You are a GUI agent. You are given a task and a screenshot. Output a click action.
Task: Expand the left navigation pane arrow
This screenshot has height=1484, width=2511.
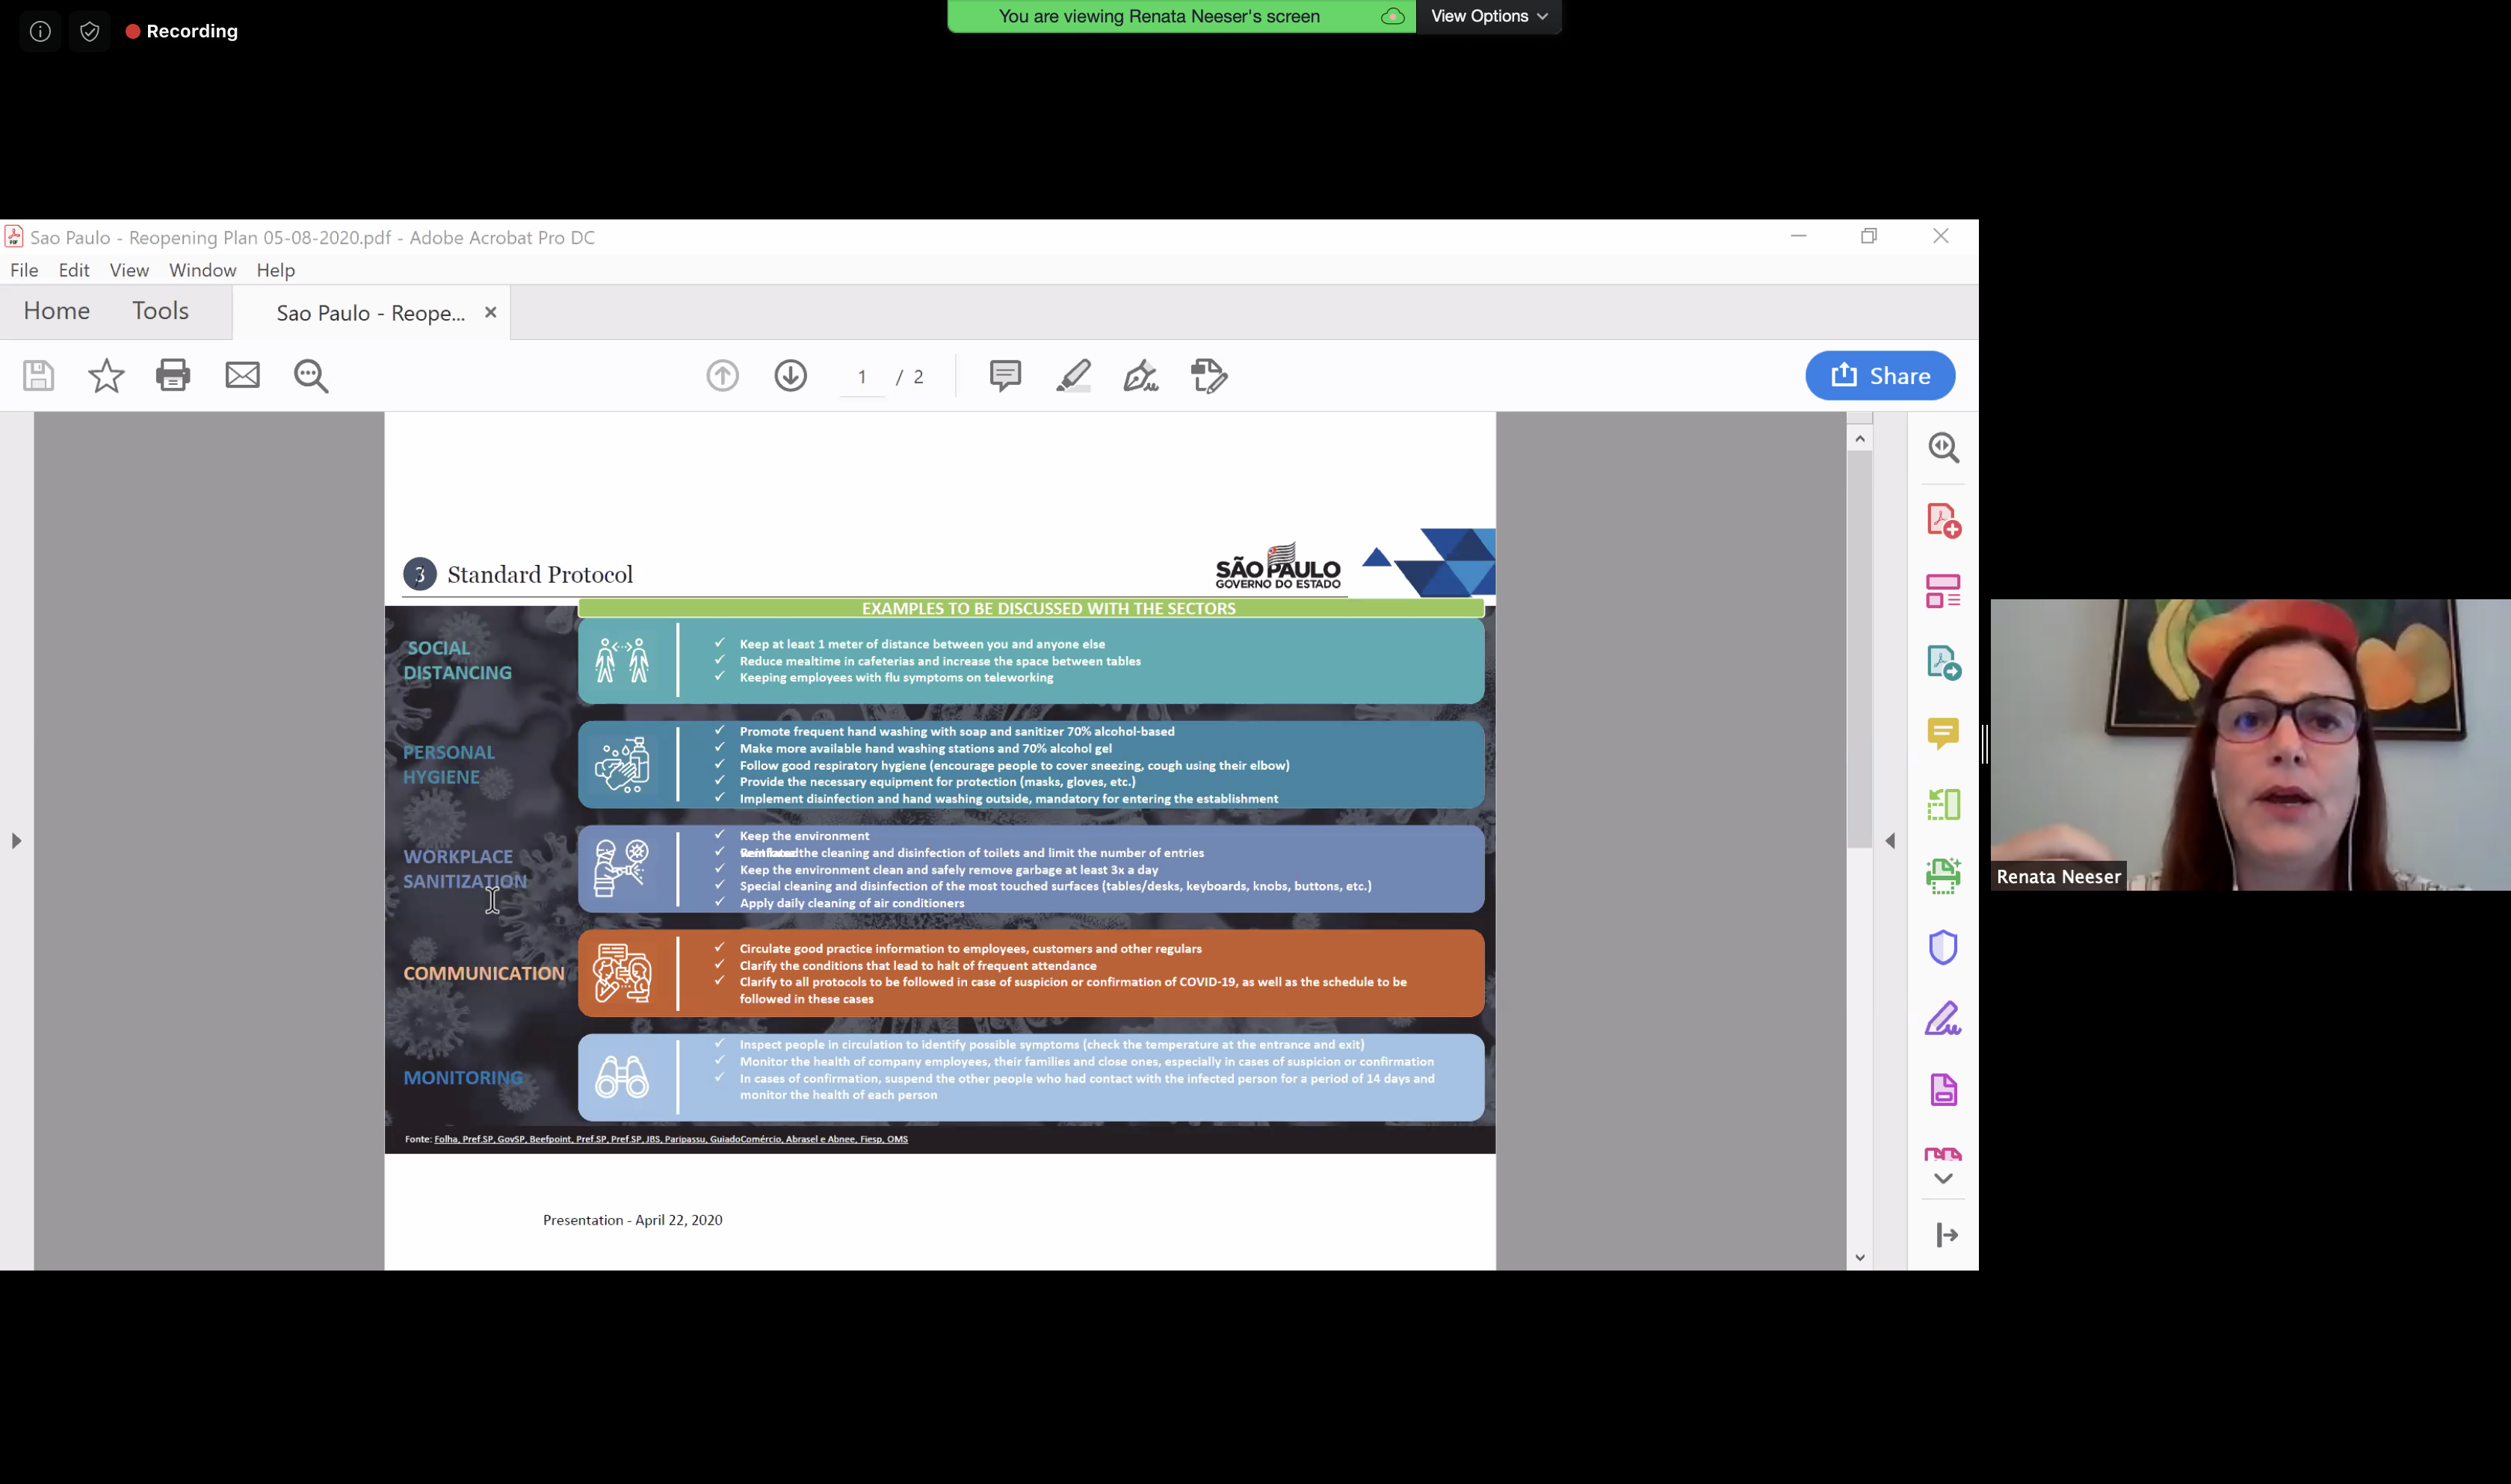[16, 841]
